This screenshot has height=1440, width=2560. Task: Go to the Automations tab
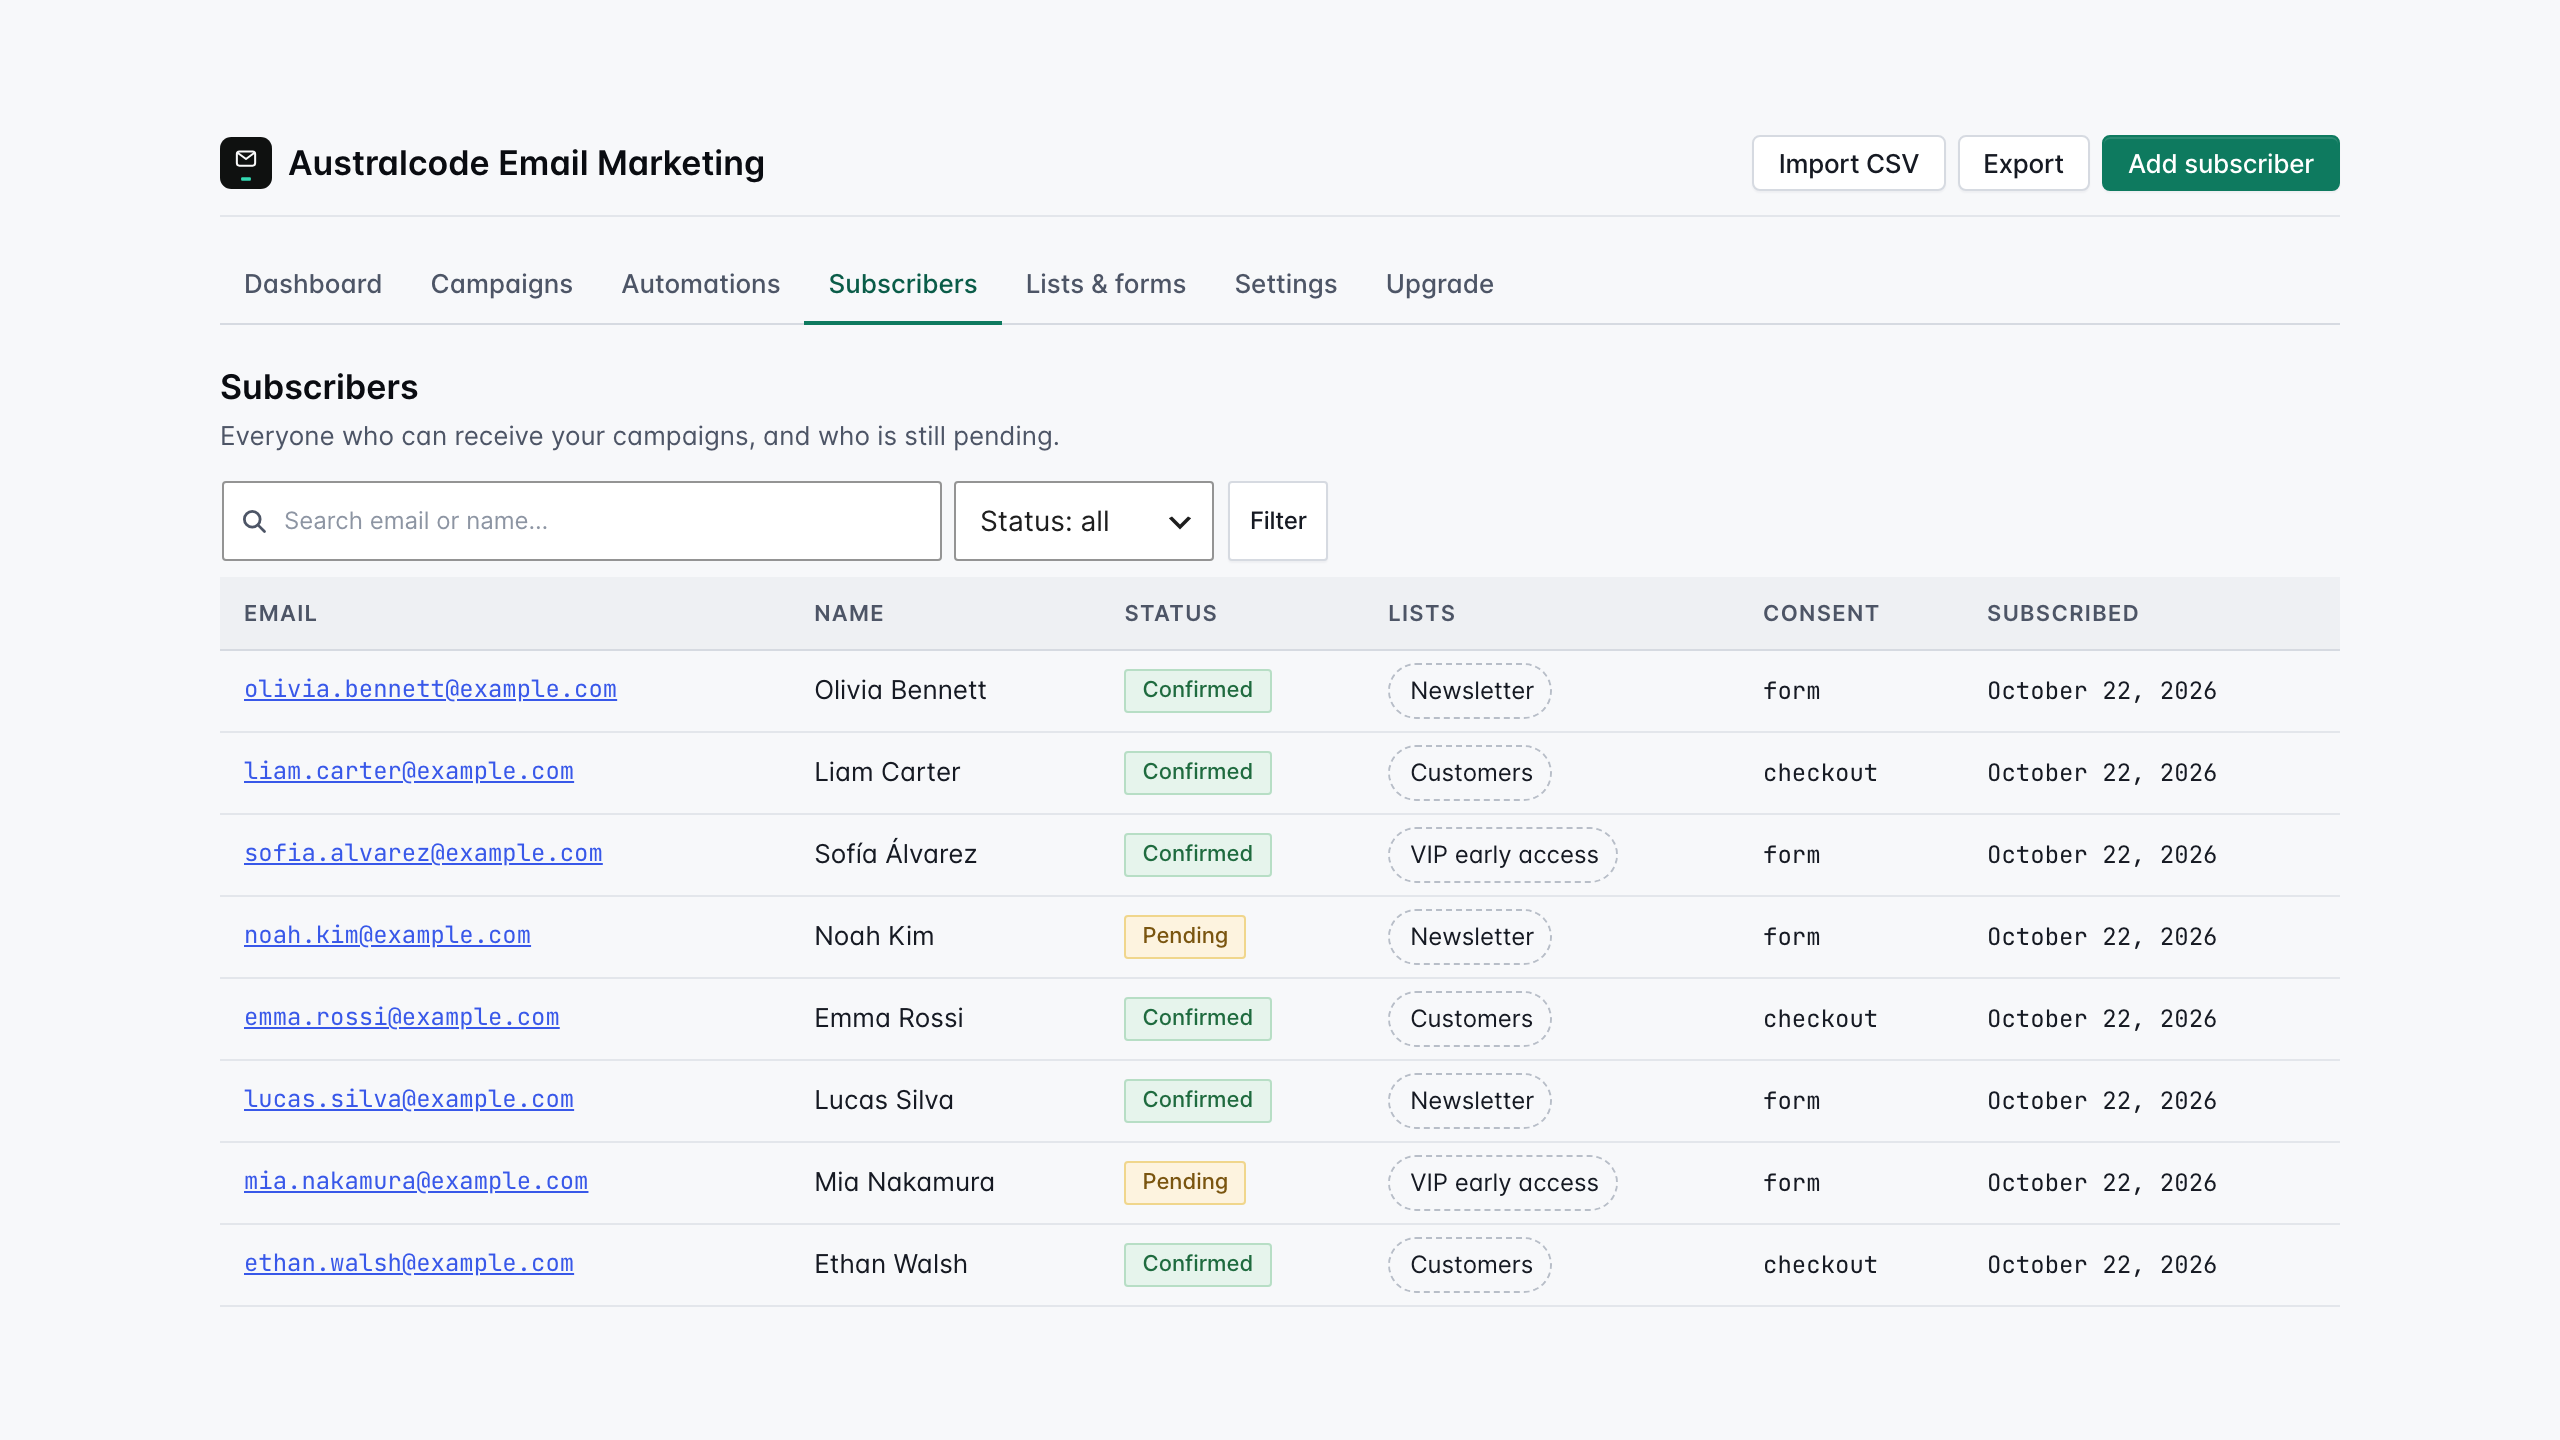(x=701, y=284)
